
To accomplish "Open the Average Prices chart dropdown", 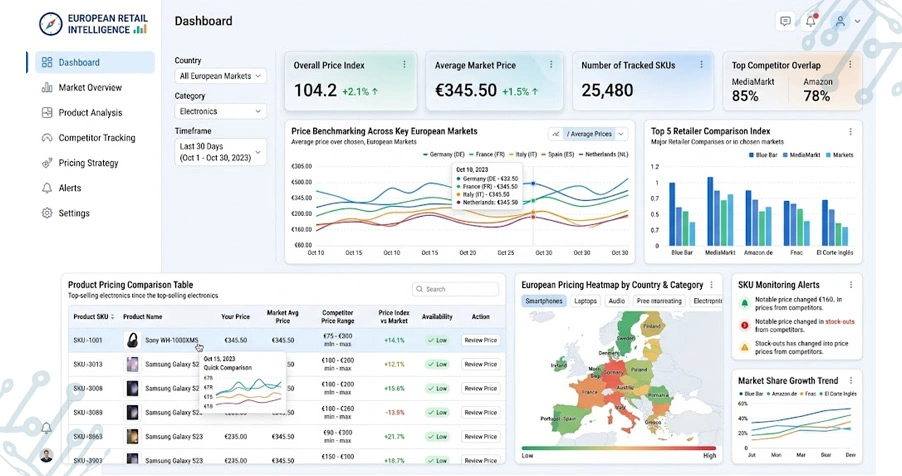I will (595, 134).
